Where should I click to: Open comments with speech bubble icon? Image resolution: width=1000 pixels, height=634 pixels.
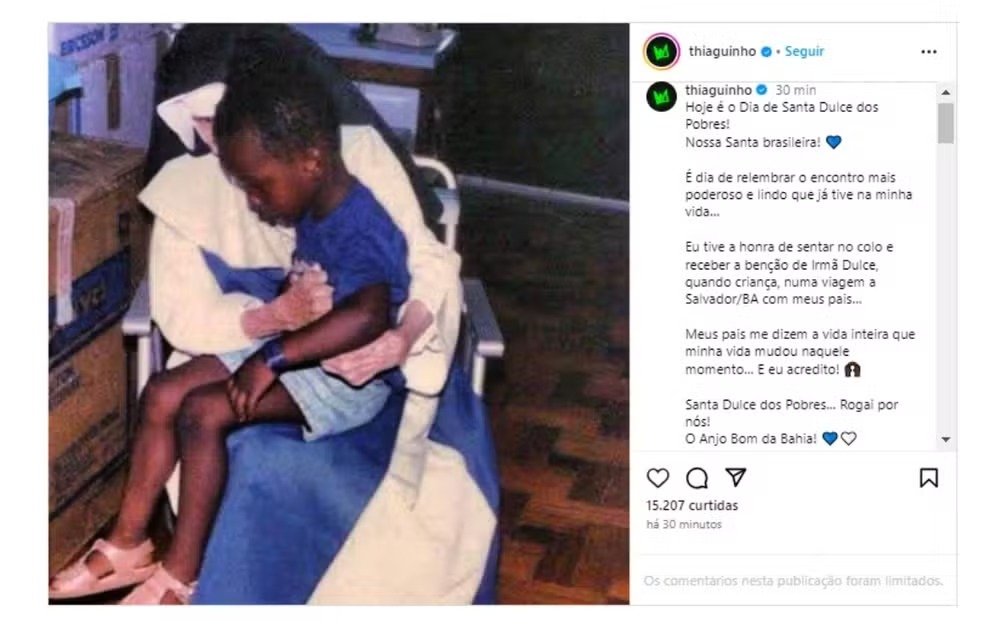pyautogui.click(x=697, y=478)
